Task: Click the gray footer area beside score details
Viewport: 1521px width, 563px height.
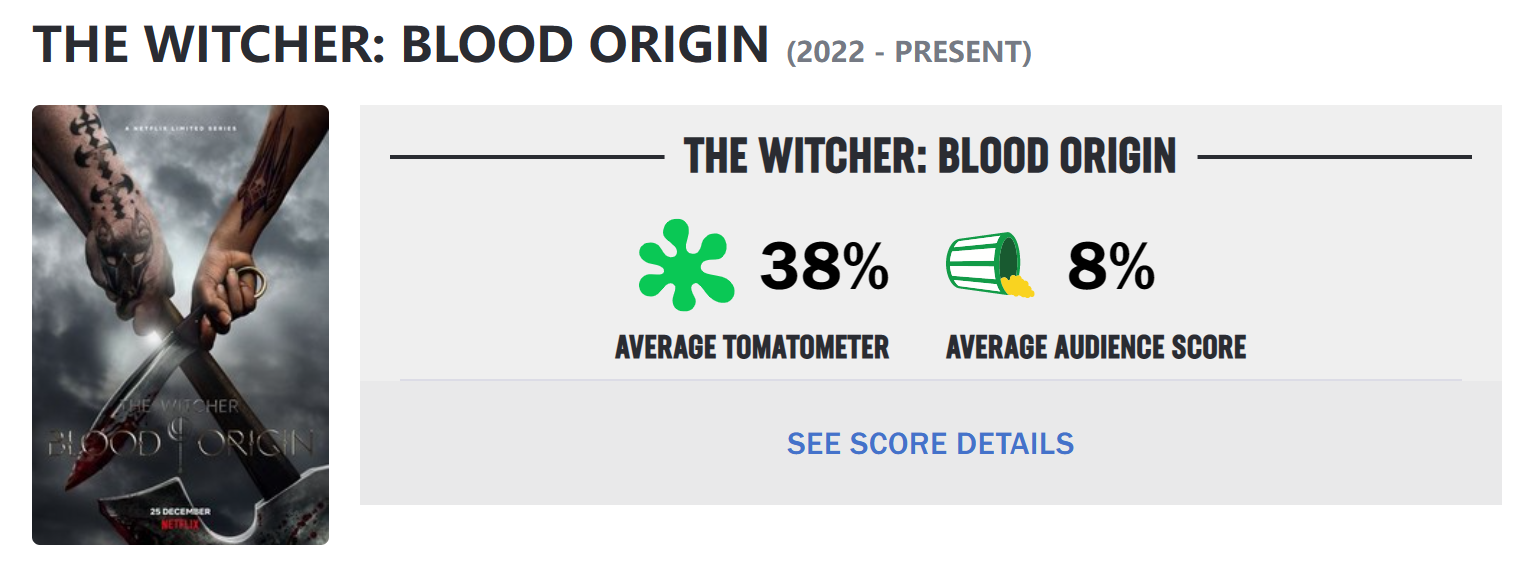Action: pos(1290,443)
